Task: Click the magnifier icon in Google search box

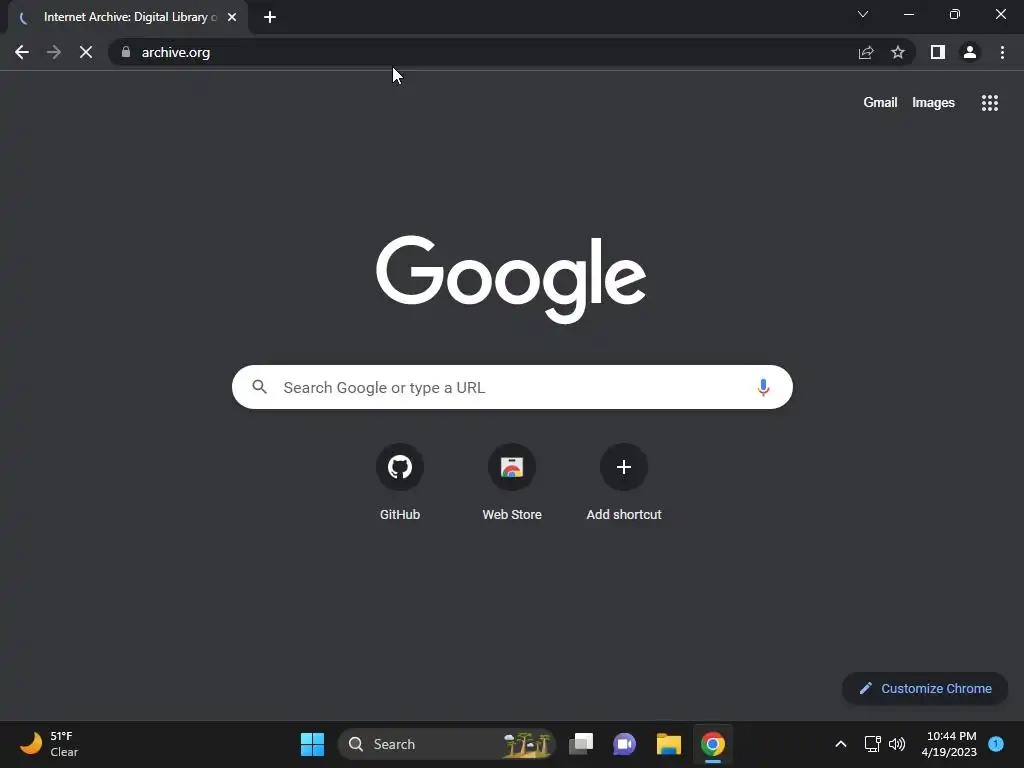Action: tap(259, 387)
